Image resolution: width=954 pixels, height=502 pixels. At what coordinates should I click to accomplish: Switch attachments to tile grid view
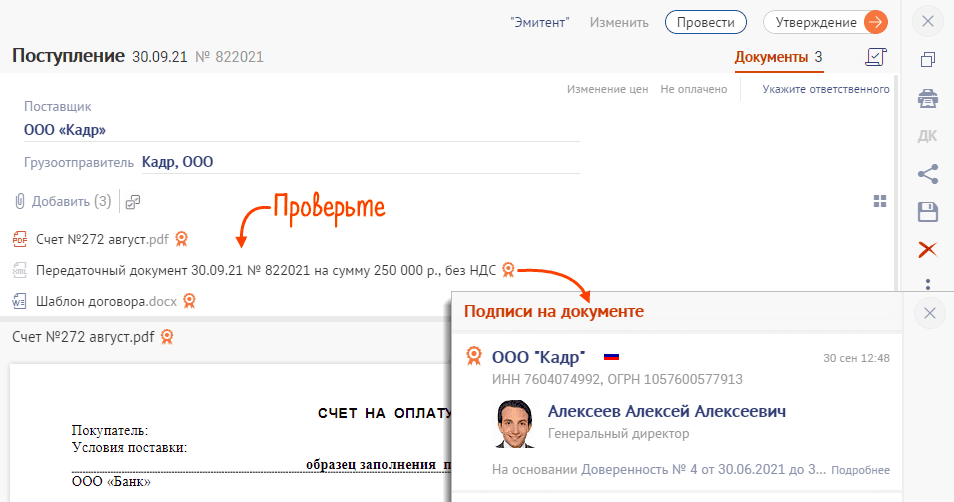click(x=880, y=201)
